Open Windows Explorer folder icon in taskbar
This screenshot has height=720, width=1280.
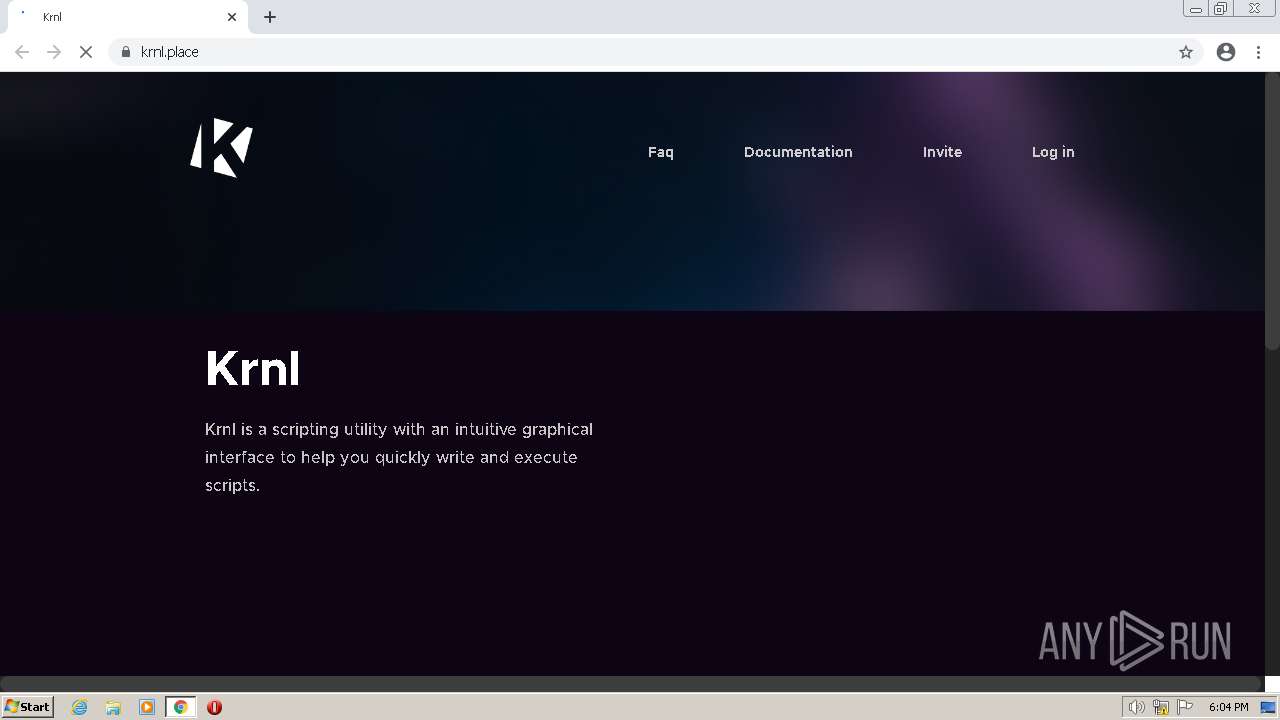click(113, 707)
